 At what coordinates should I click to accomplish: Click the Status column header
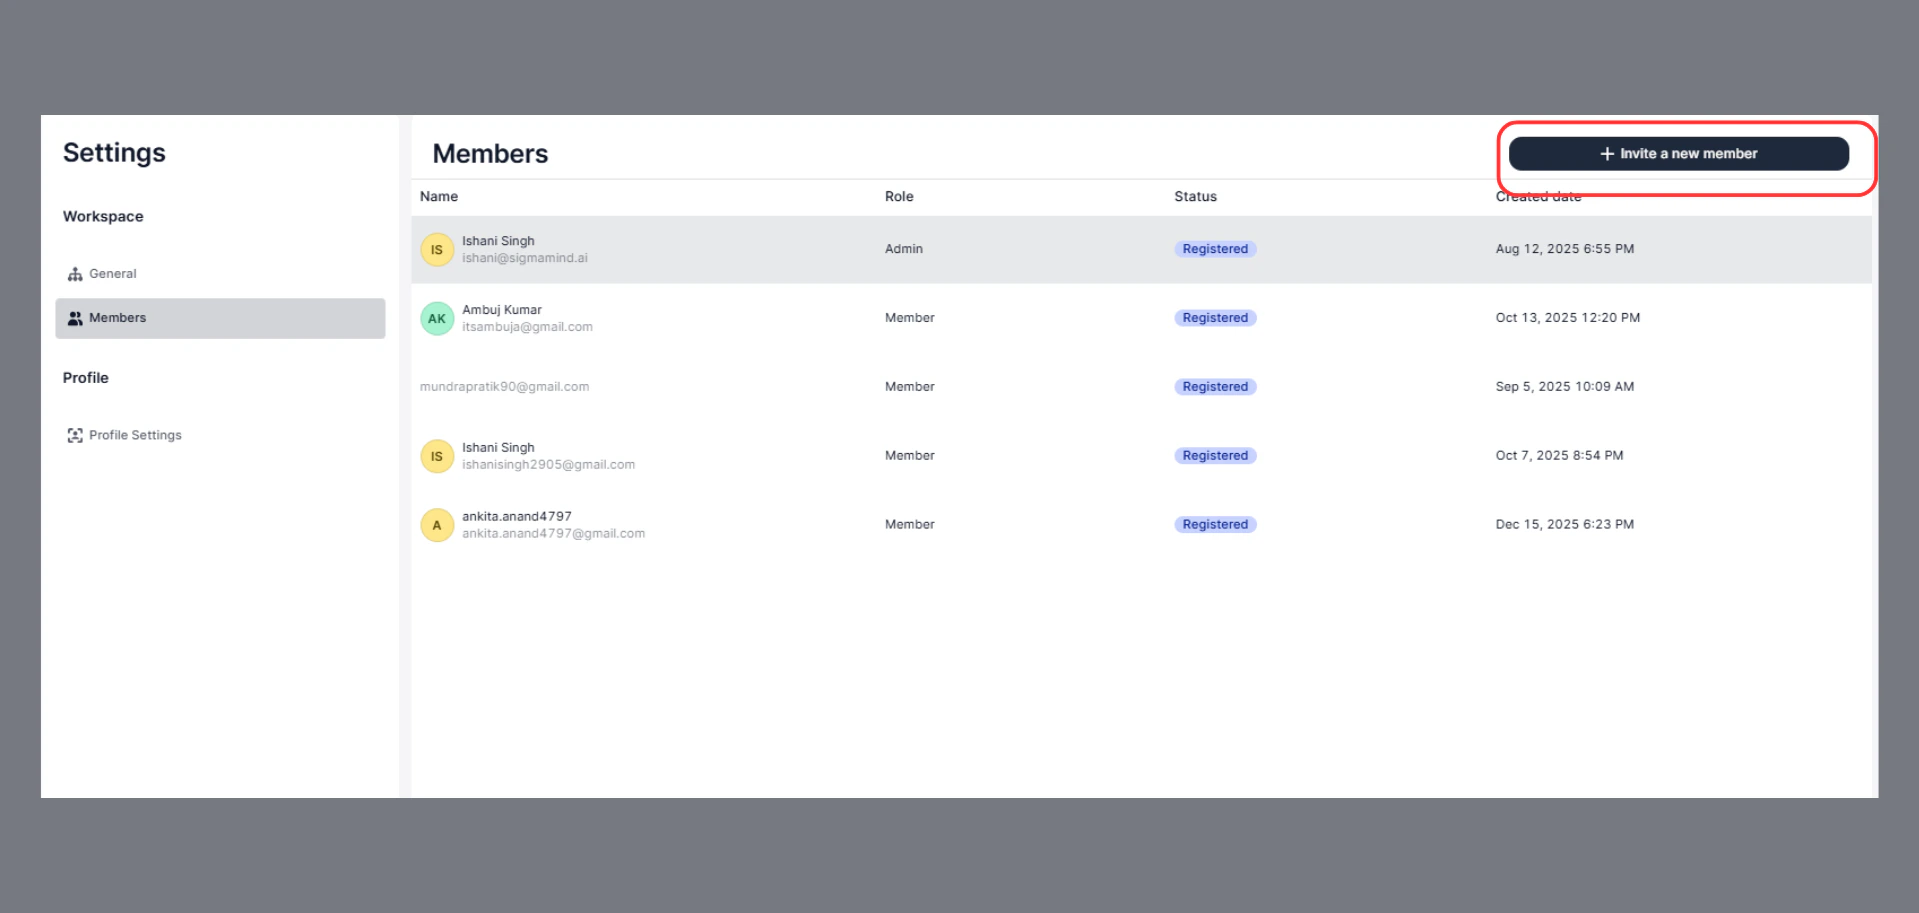point(1195,197)
